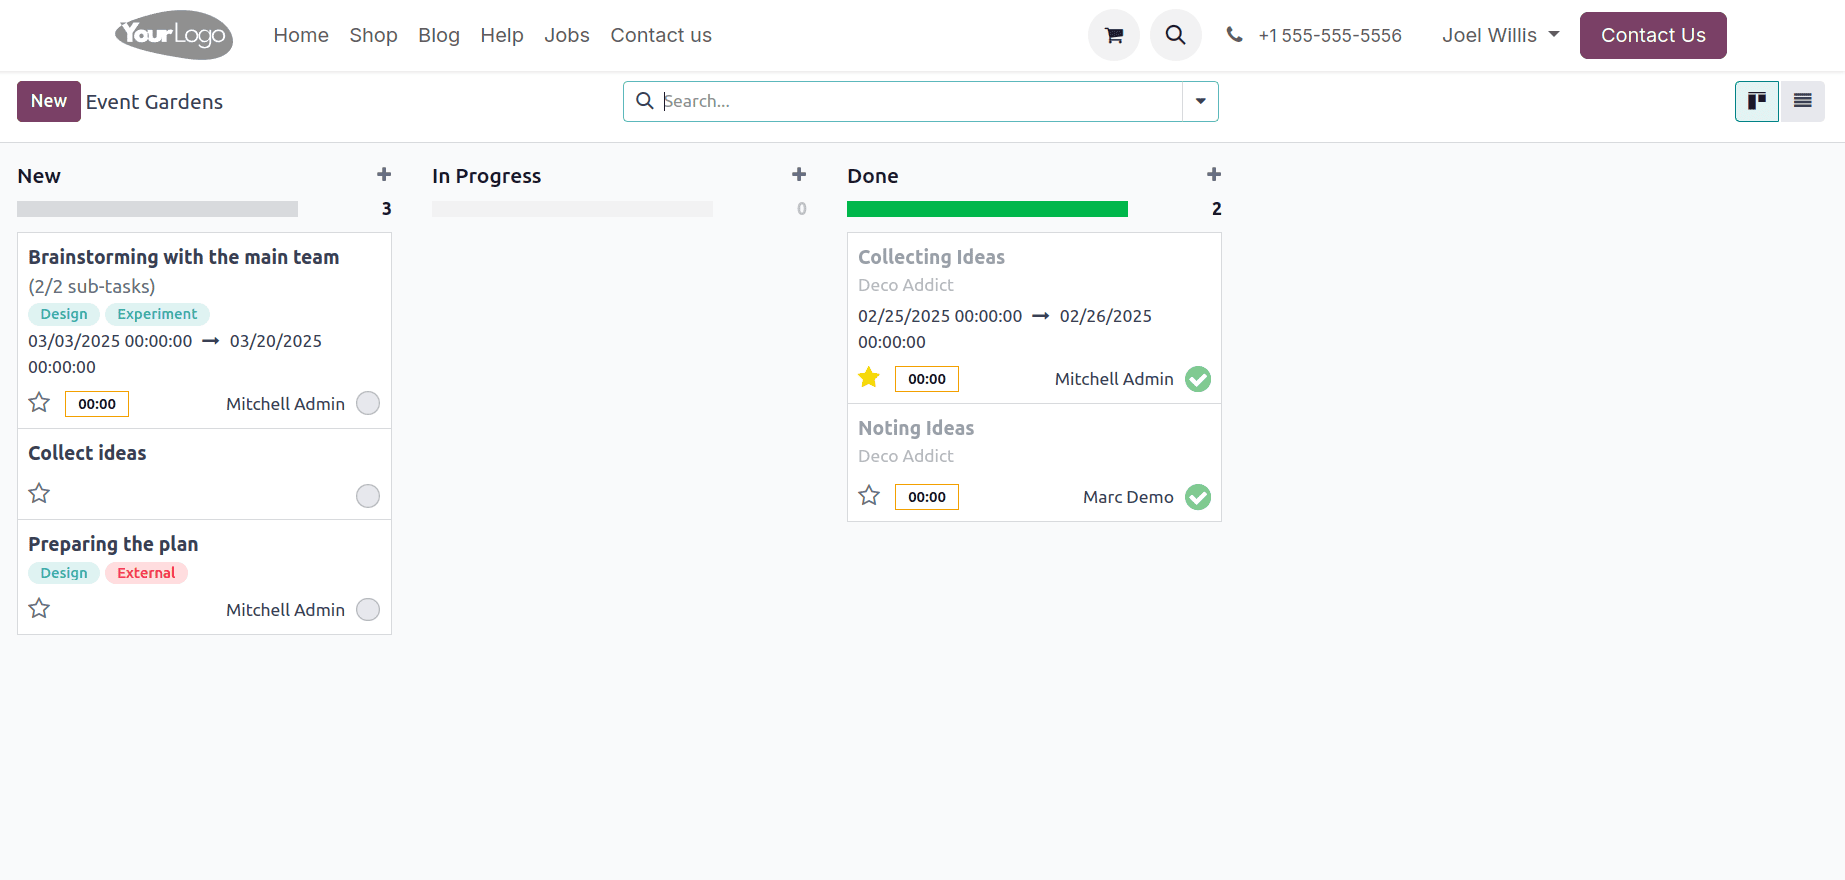Open the shopping cart icon

coord(1113,35)
